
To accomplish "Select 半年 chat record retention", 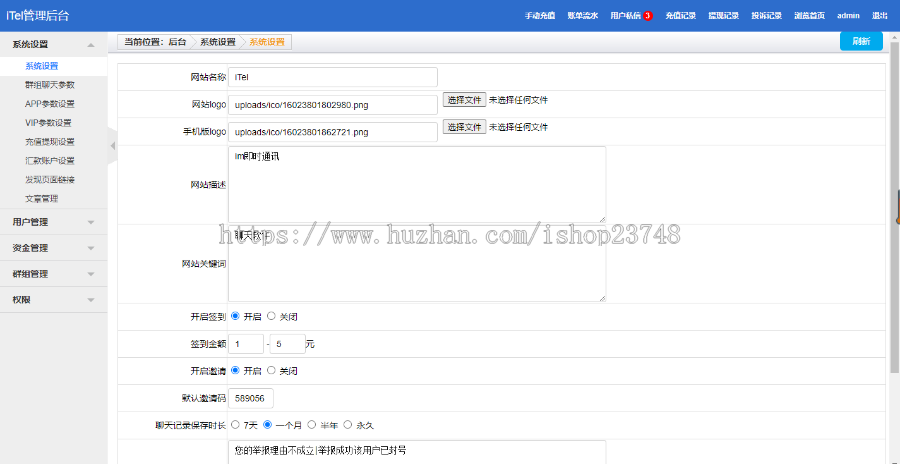I will coord(312,425).
